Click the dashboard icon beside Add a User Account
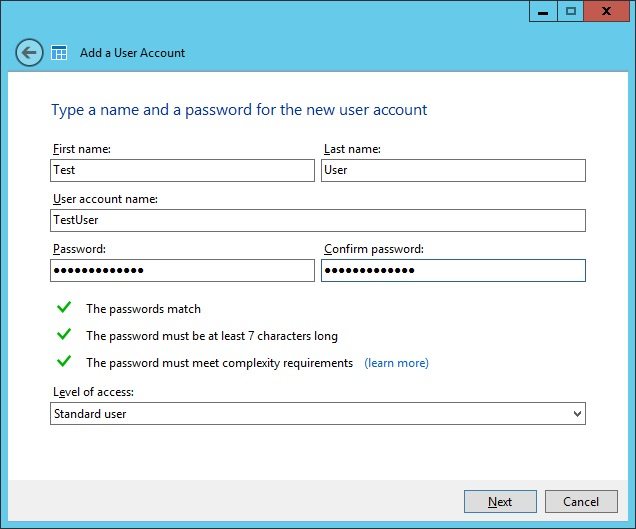This screenshot has width=636, height=529. (x=59, y=53)
